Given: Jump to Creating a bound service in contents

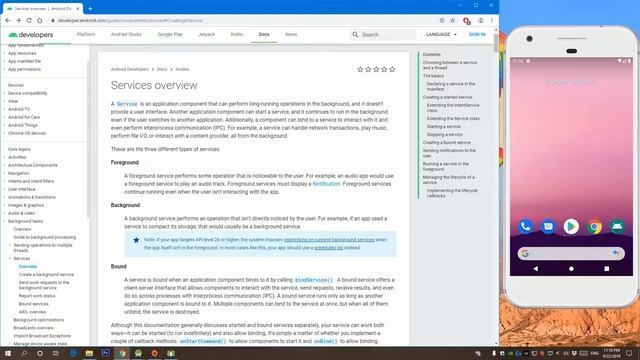Looking at the screenshot, I should pos(447,142).
